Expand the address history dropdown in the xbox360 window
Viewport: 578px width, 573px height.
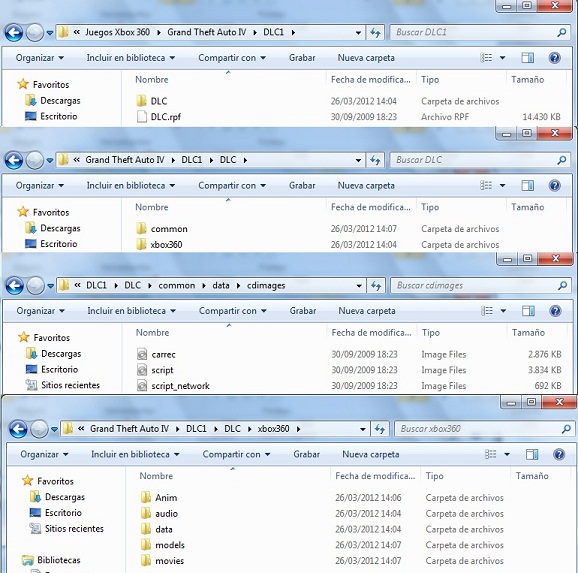tap(362, 429)
